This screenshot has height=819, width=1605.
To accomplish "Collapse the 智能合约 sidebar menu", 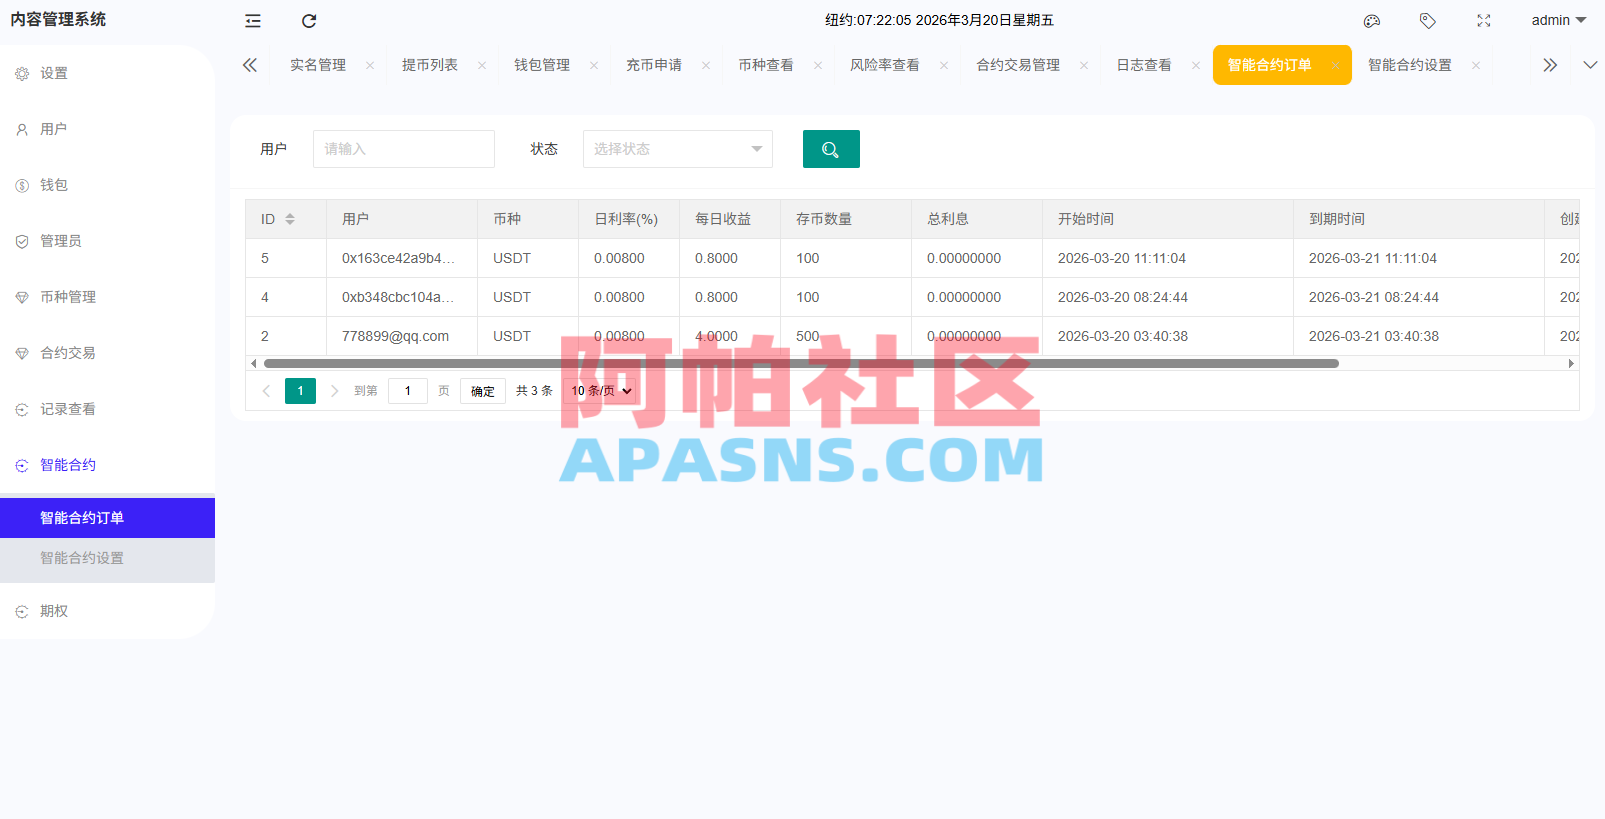I will coord(107,465).
